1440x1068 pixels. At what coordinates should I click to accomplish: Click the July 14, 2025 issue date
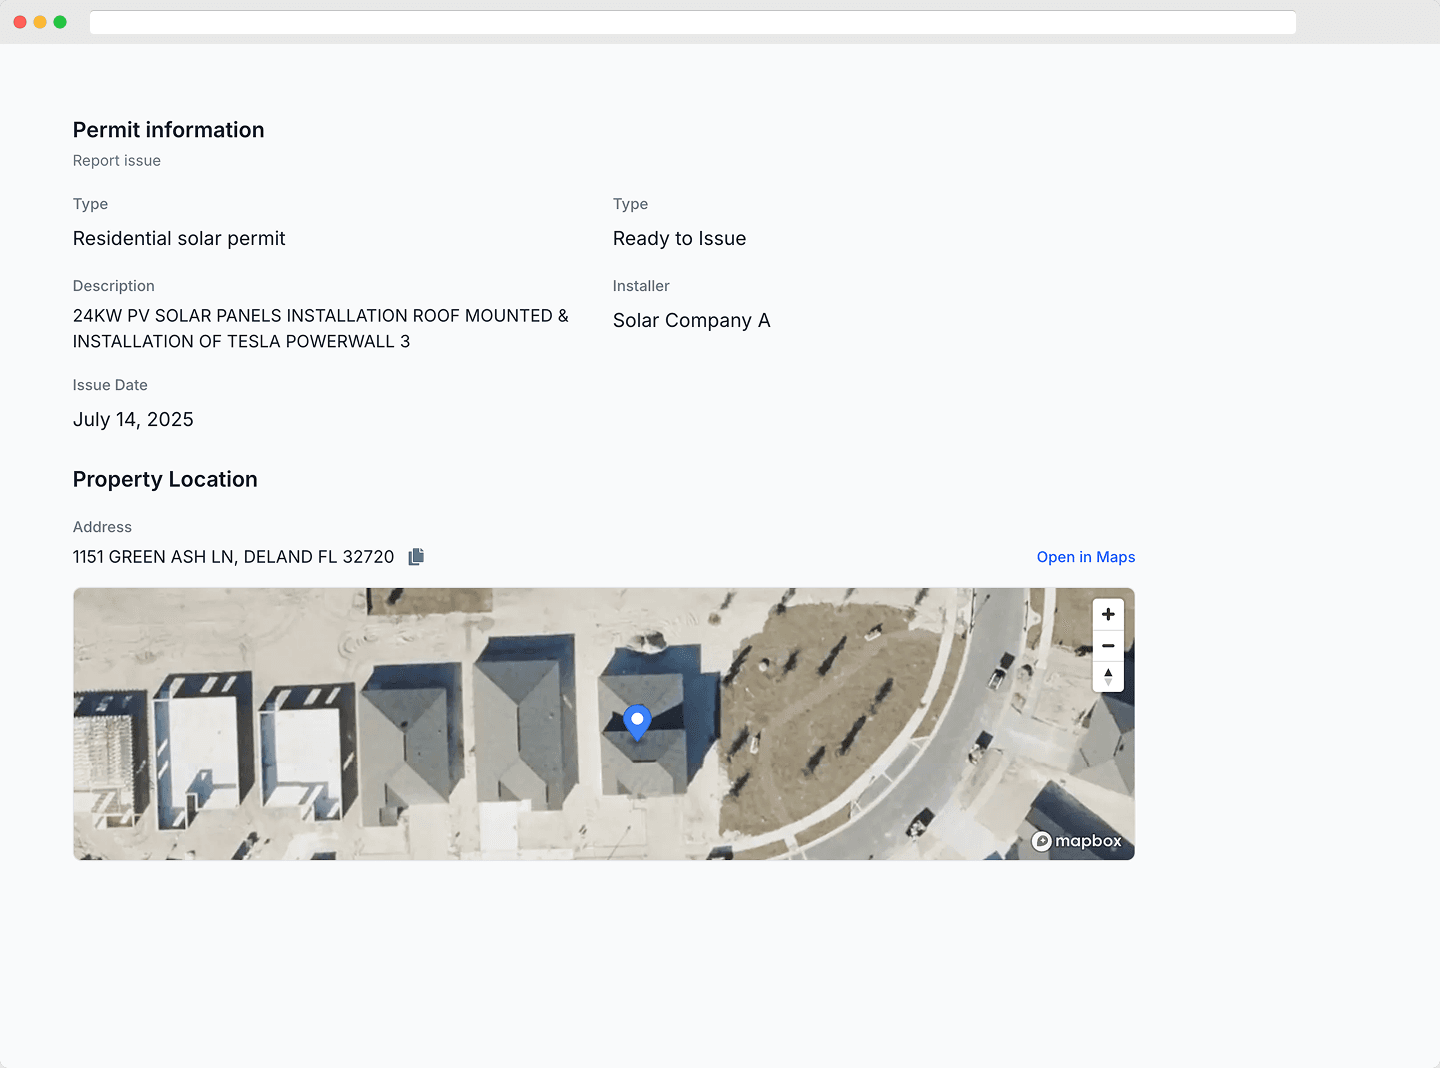coord(133,420)
